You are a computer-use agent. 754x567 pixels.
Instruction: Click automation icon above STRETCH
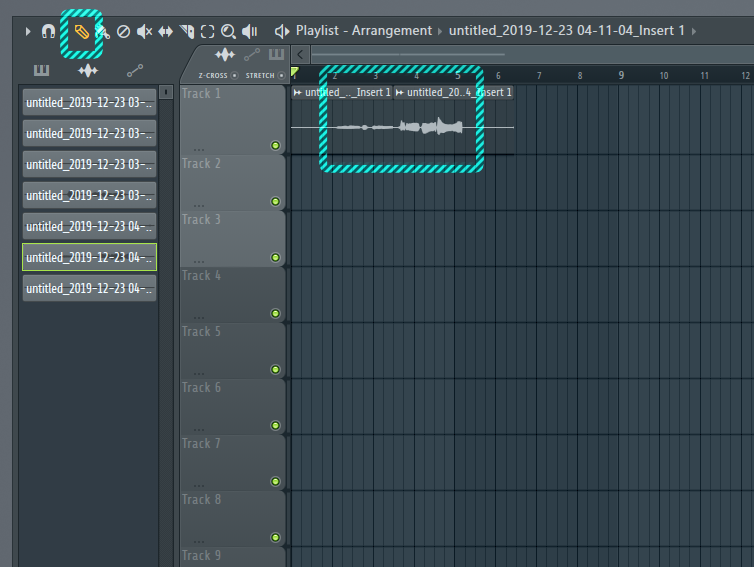pos(252,55)
